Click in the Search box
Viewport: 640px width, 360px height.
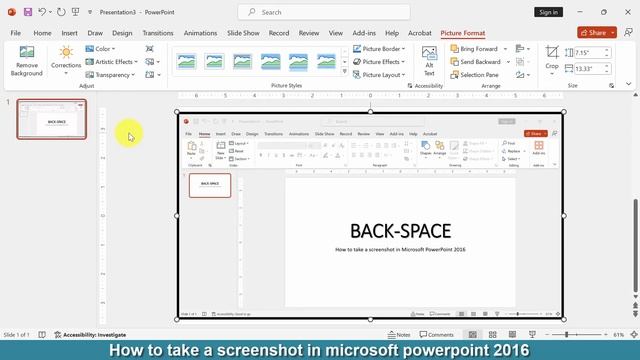pos(324,12)
